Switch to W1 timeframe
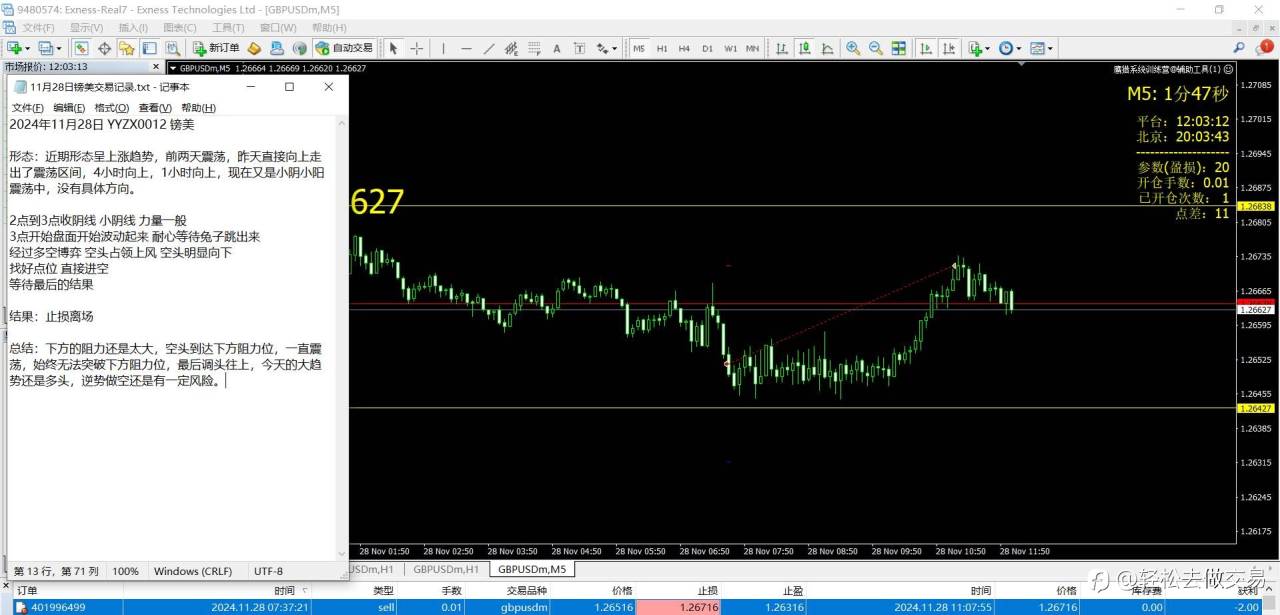1280x615 pixels. click(731, 48)
